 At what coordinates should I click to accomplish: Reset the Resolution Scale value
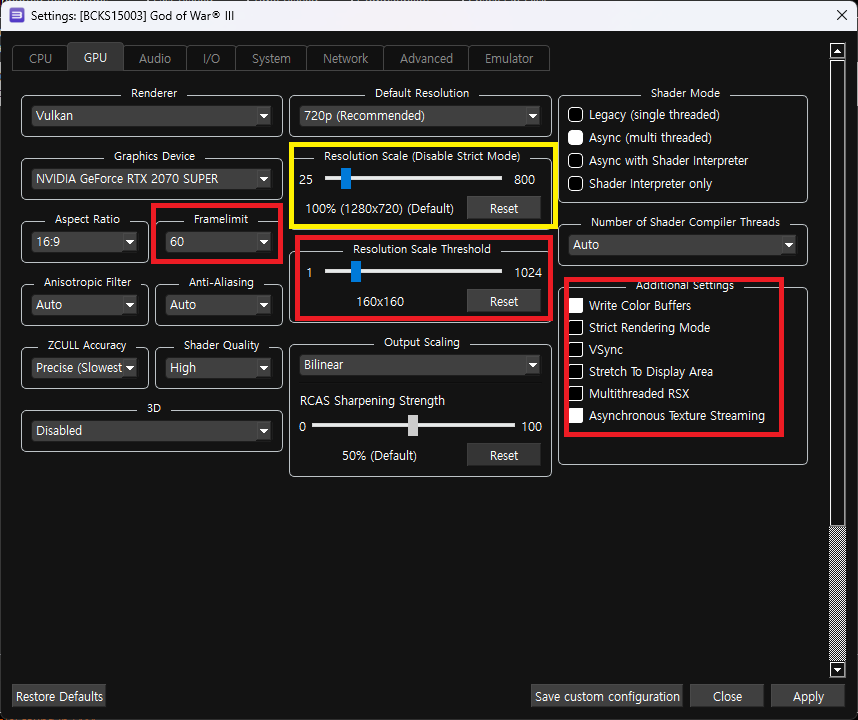[x=503, y=209]
